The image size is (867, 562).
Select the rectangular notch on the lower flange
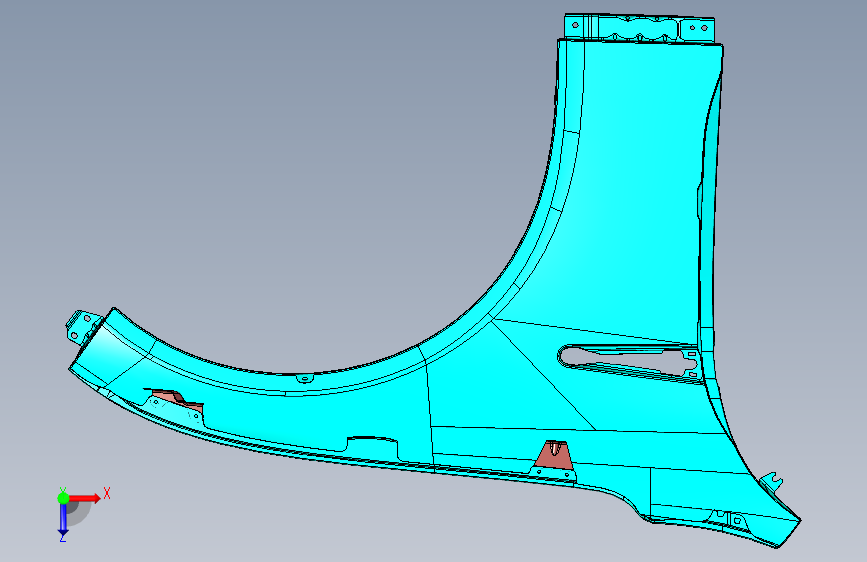point(372,447)
